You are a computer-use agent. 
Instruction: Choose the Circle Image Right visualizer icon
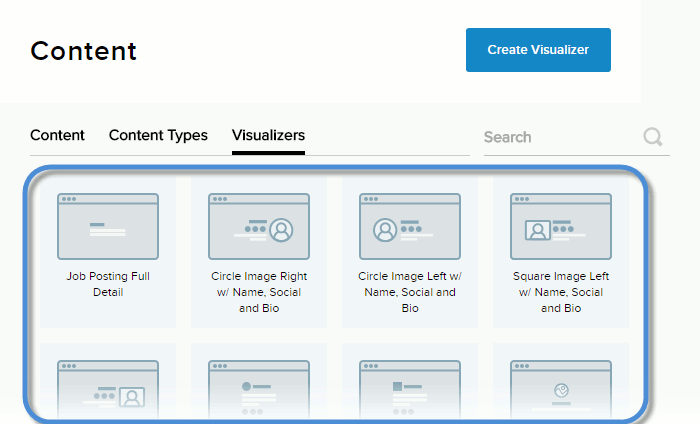point(259,227)
